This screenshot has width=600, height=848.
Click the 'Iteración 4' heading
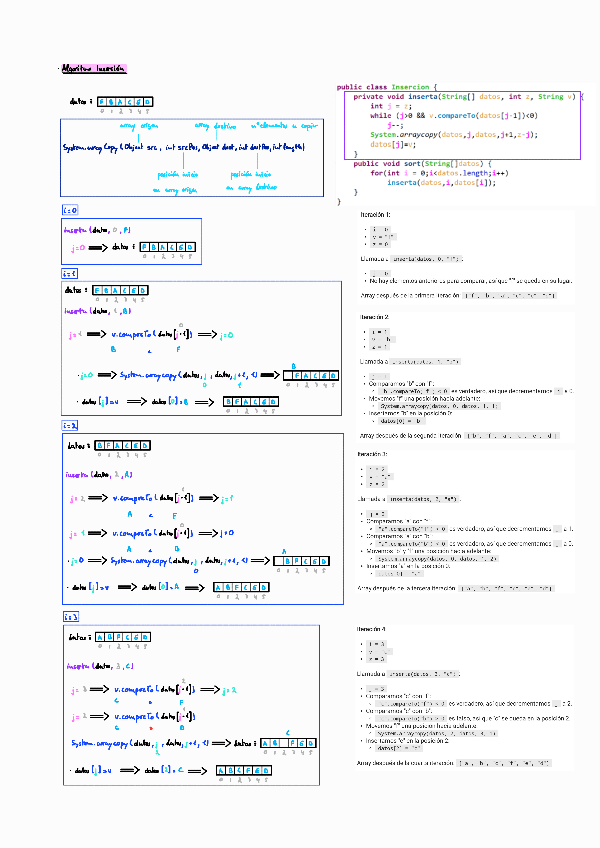point(371,630)
